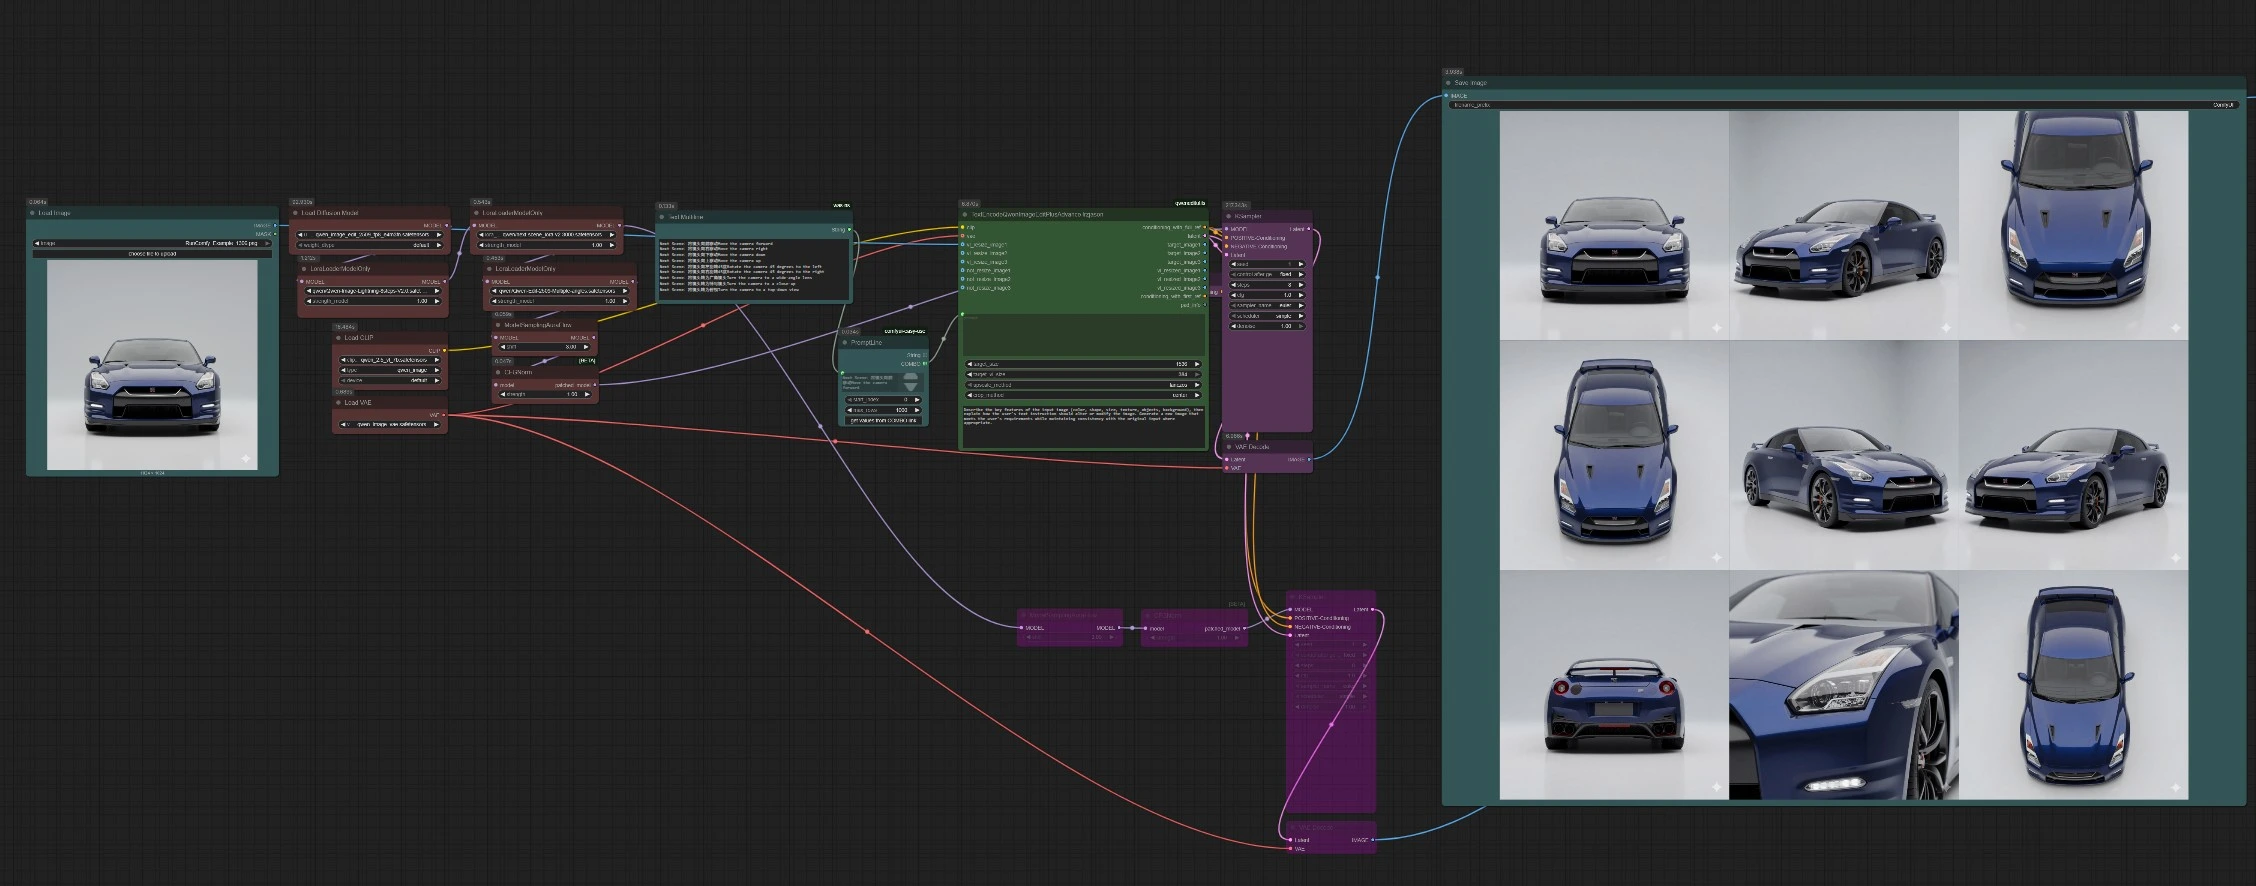Viewport: 2256px width, 886px height.
Task: Increase target_size in the text encode node
Action: pos(1197,364)
